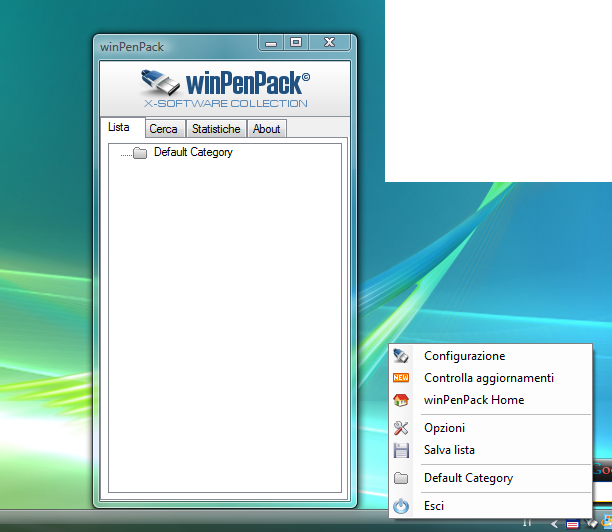Open winPenPack Home via the house icon

pyautogui.click(x=401, y=400)
